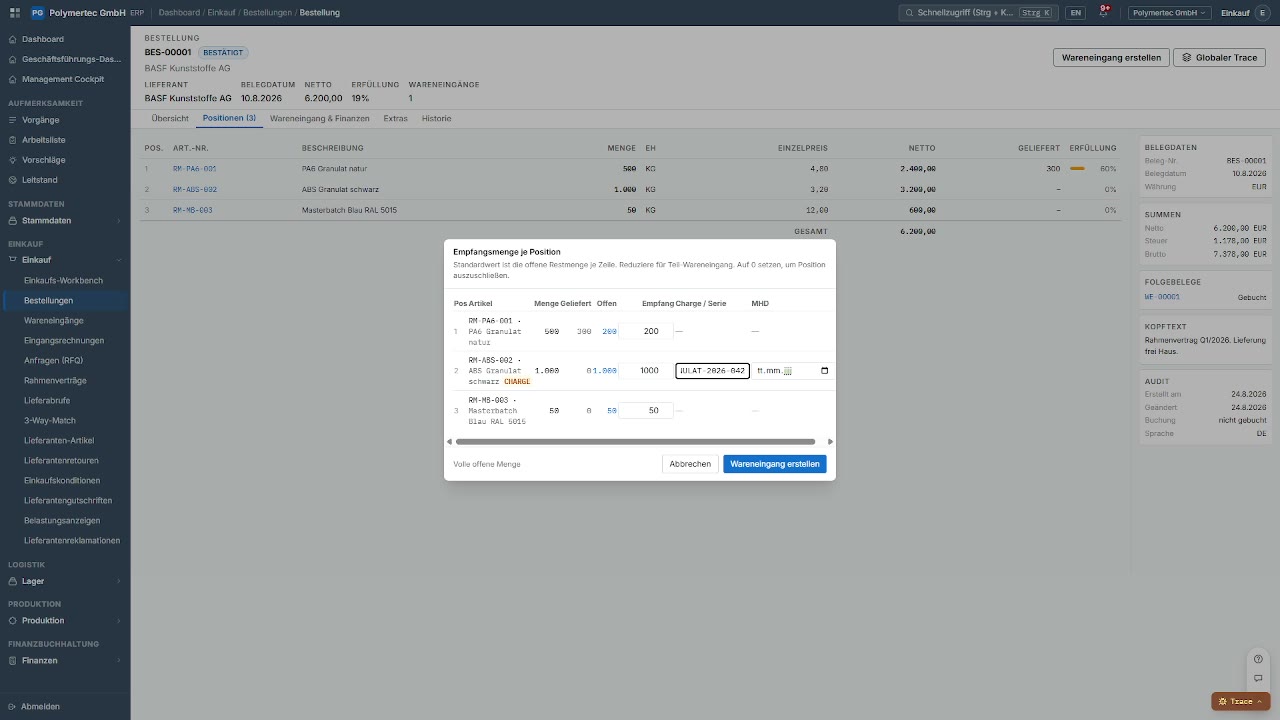This screenshot has width=1280, height=720.
Task: Click Volle offene Menge link
Action: coord(487,464)
